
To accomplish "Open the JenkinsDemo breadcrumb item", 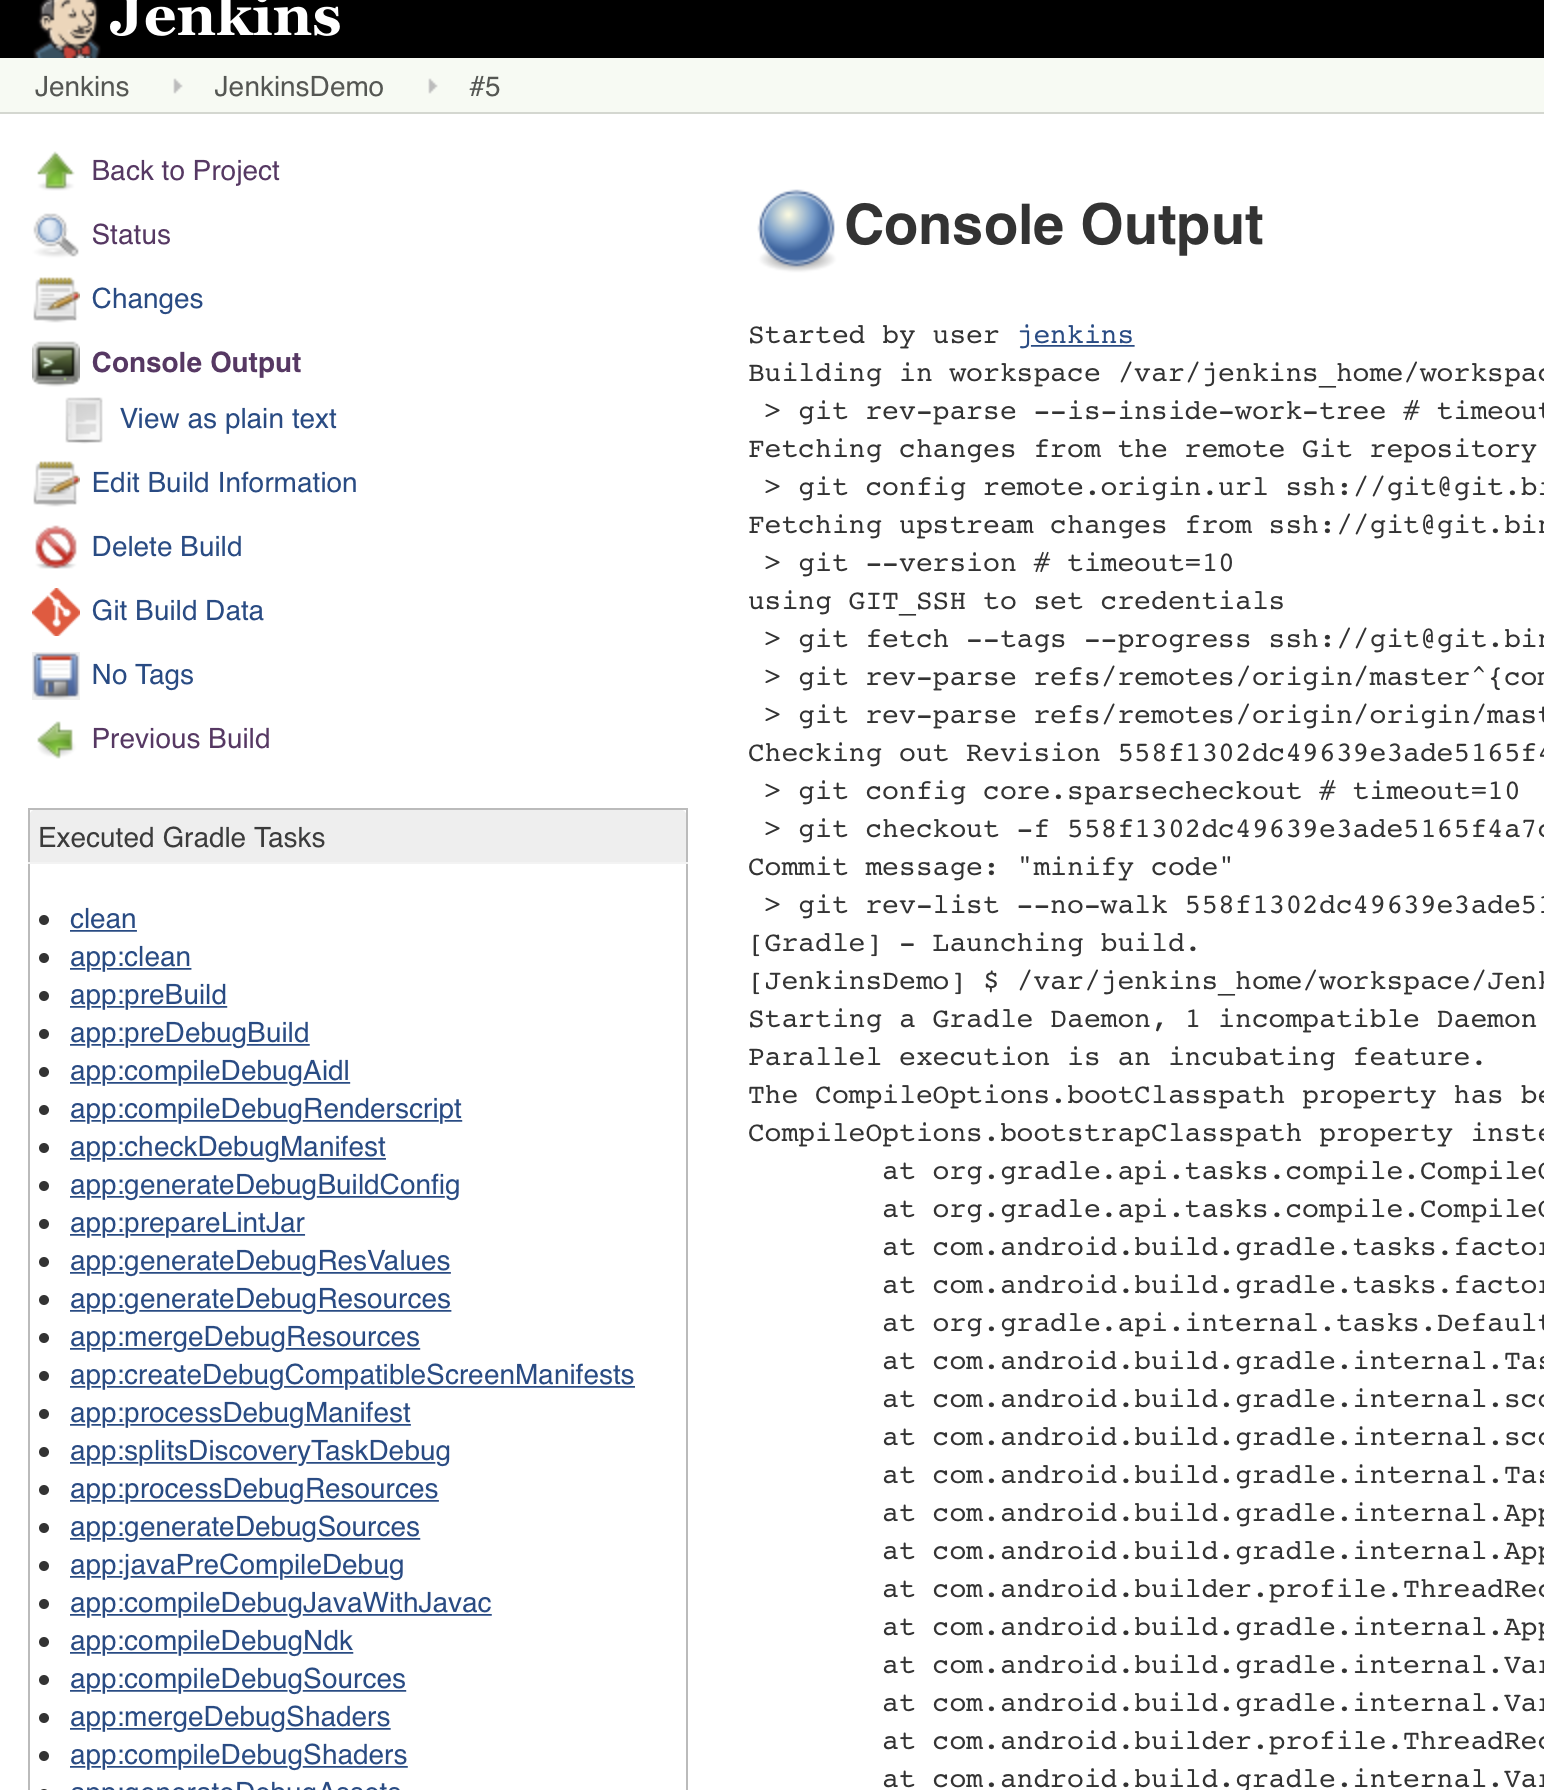I will point(298,87).
